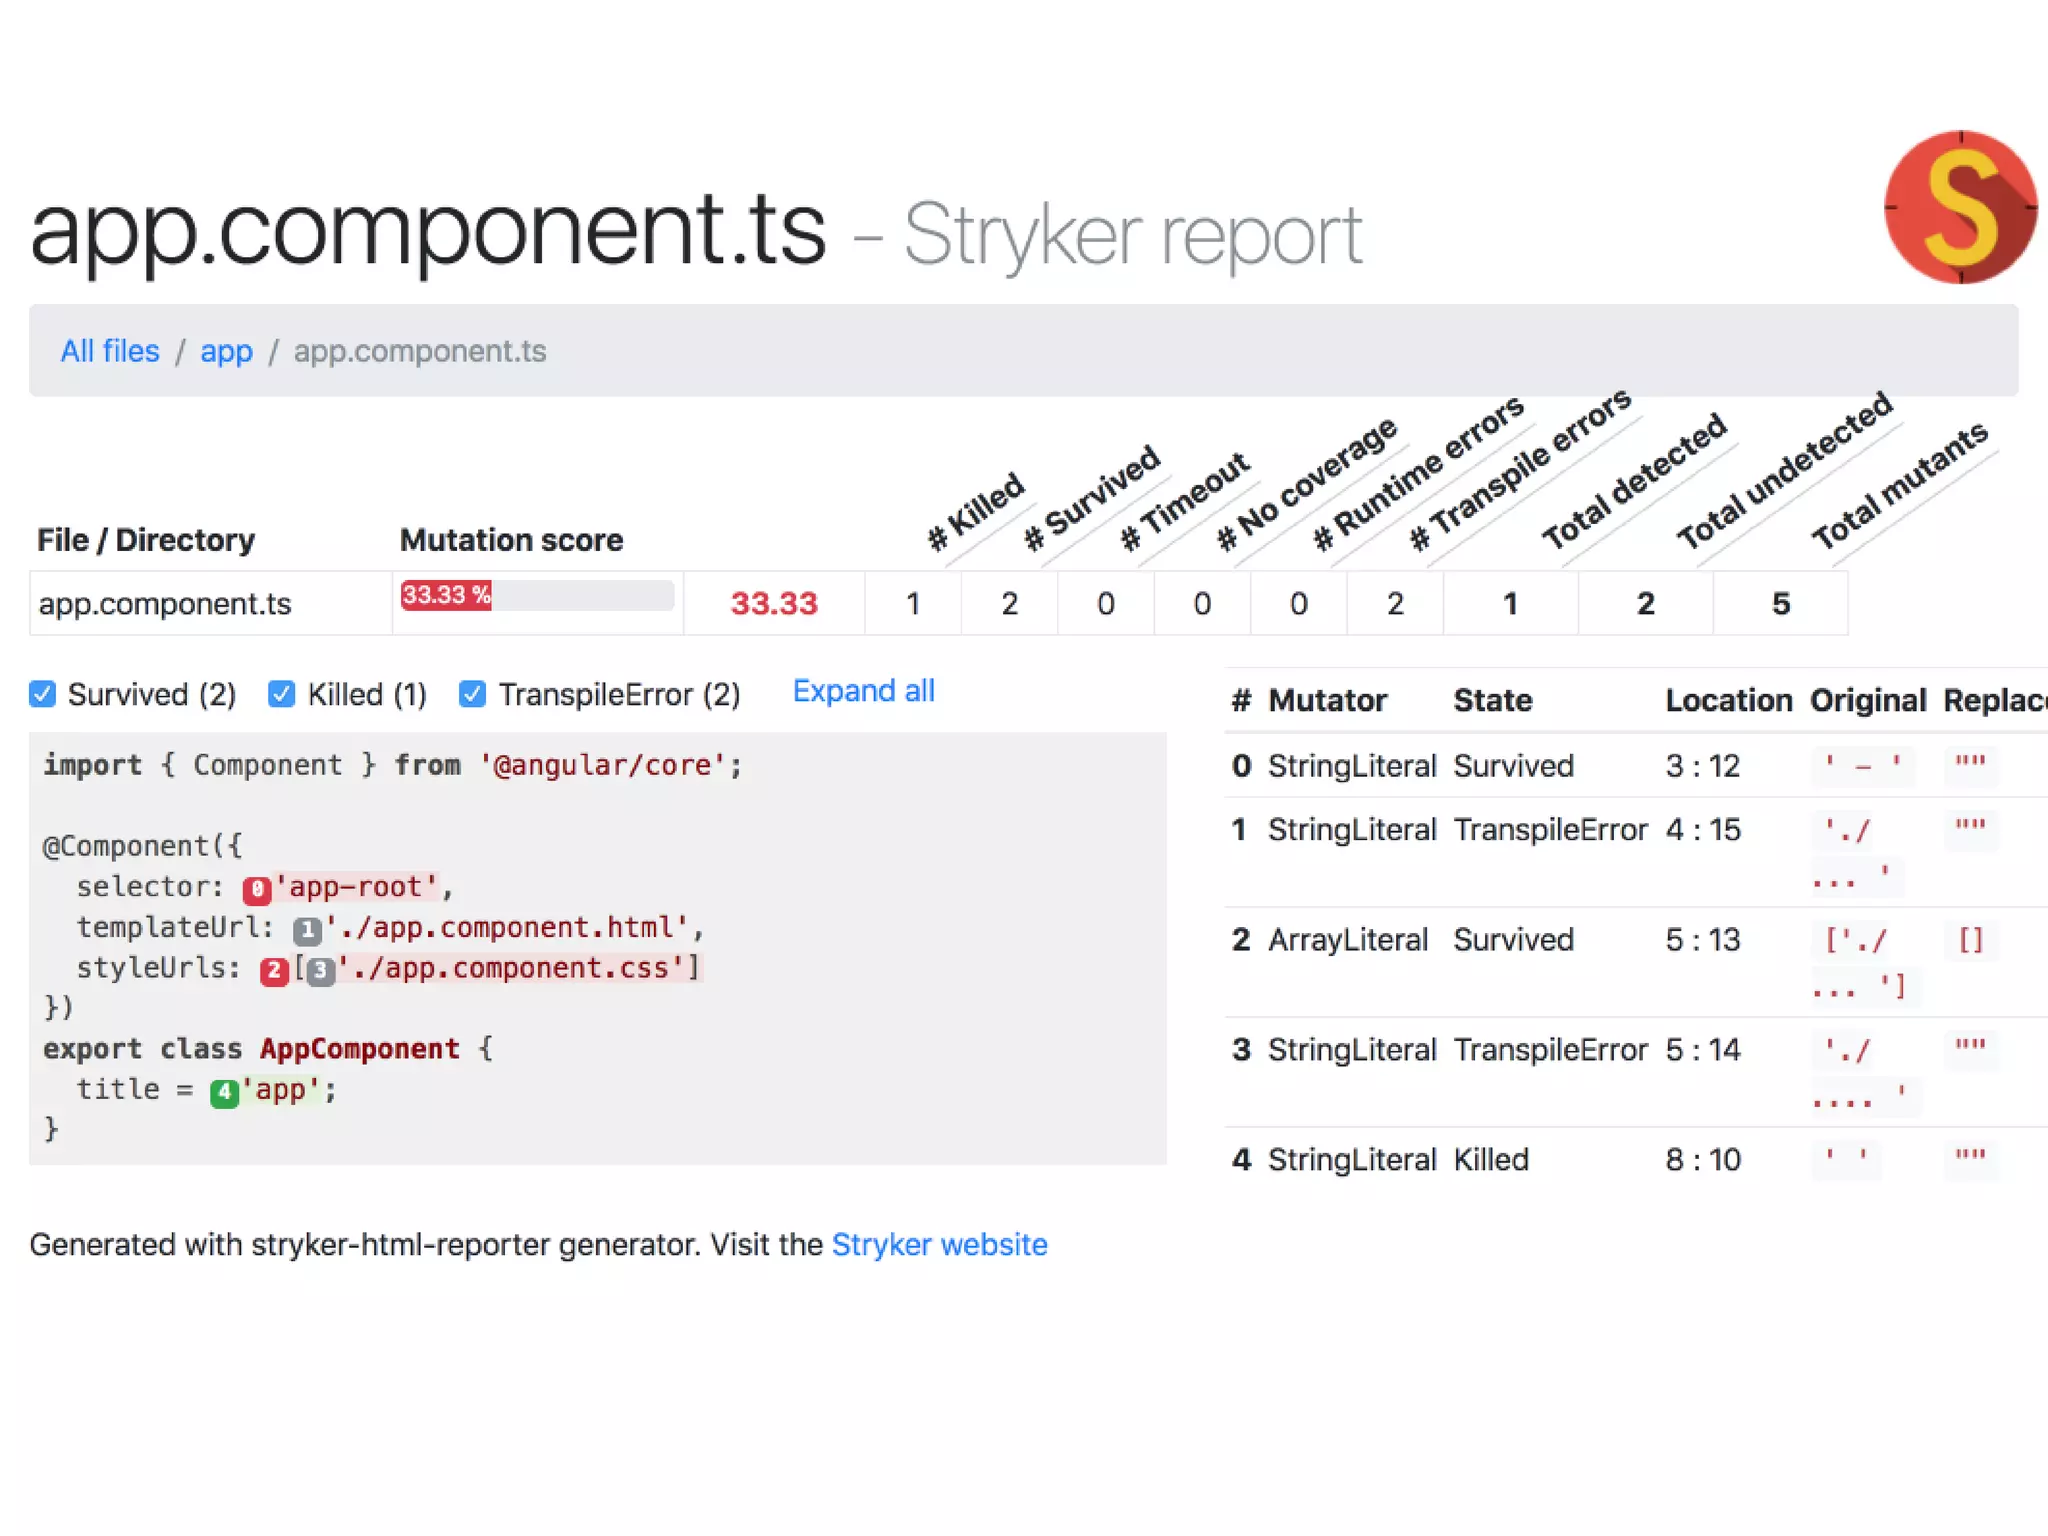Uncheck the Killed (1) filter checkbox
The width and height of the screenshot is (2048, 1536).
point(282,694)
